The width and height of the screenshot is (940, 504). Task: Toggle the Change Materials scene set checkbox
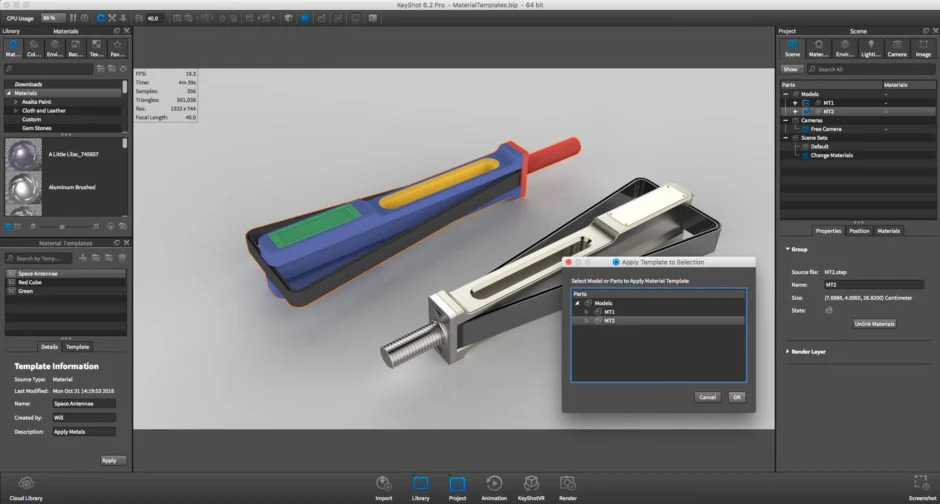[804, 155]
